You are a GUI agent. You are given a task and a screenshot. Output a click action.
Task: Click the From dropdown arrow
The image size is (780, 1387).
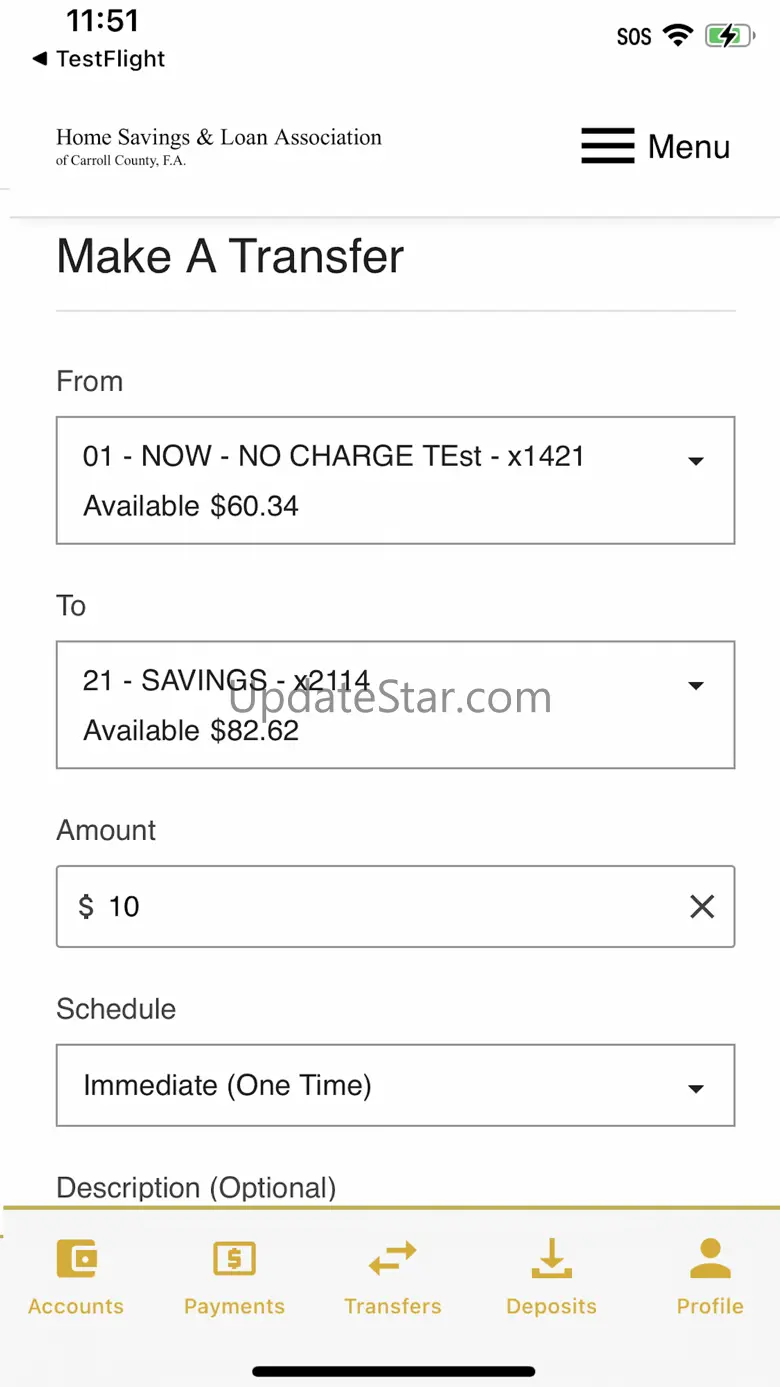(696, 461)
